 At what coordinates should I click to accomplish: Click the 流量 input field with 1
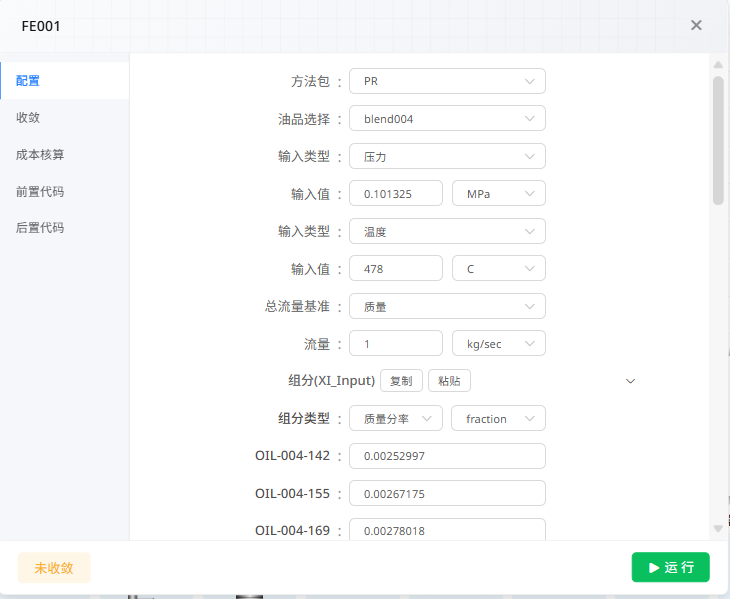pos(396,343)
